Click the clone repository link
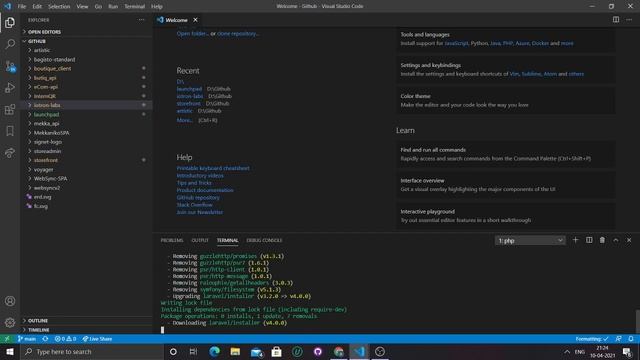The height and width of the screenshot is (360, 640). tap(238, 33)
